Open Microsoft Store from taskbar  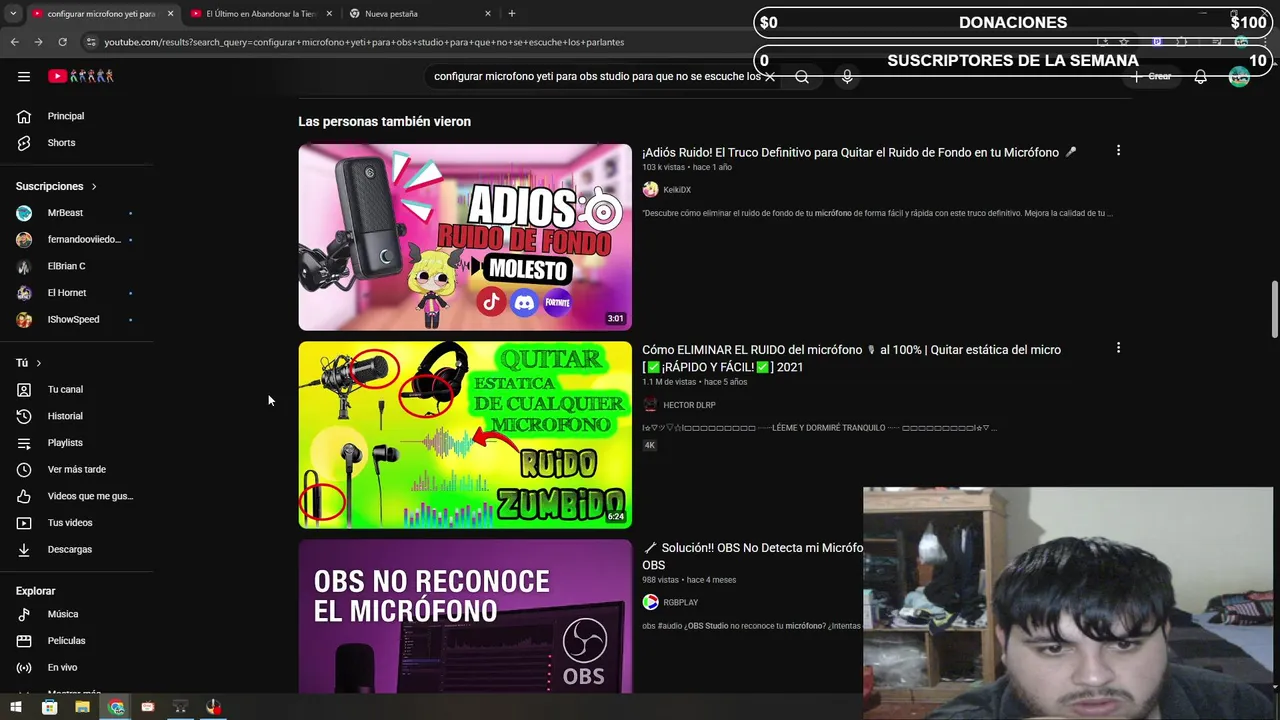pyautogui.click(x=49, y=707)
